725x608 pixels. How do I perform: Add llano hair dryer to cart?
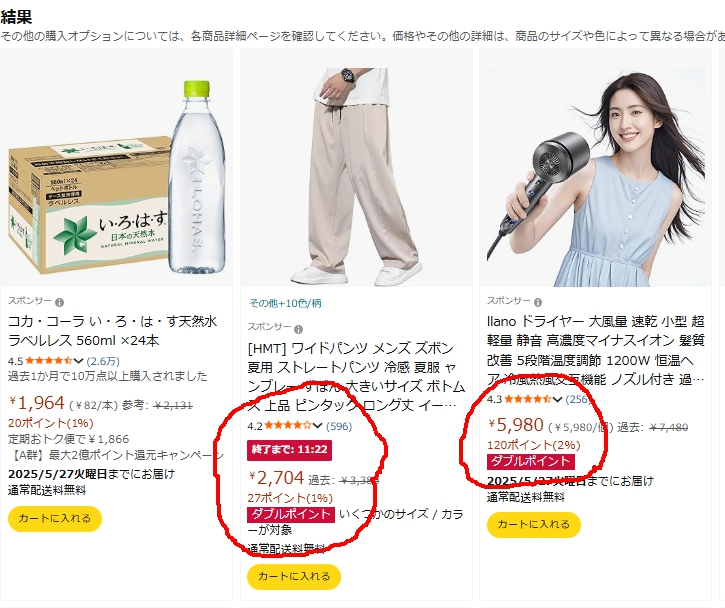click(x=534, y=524)
